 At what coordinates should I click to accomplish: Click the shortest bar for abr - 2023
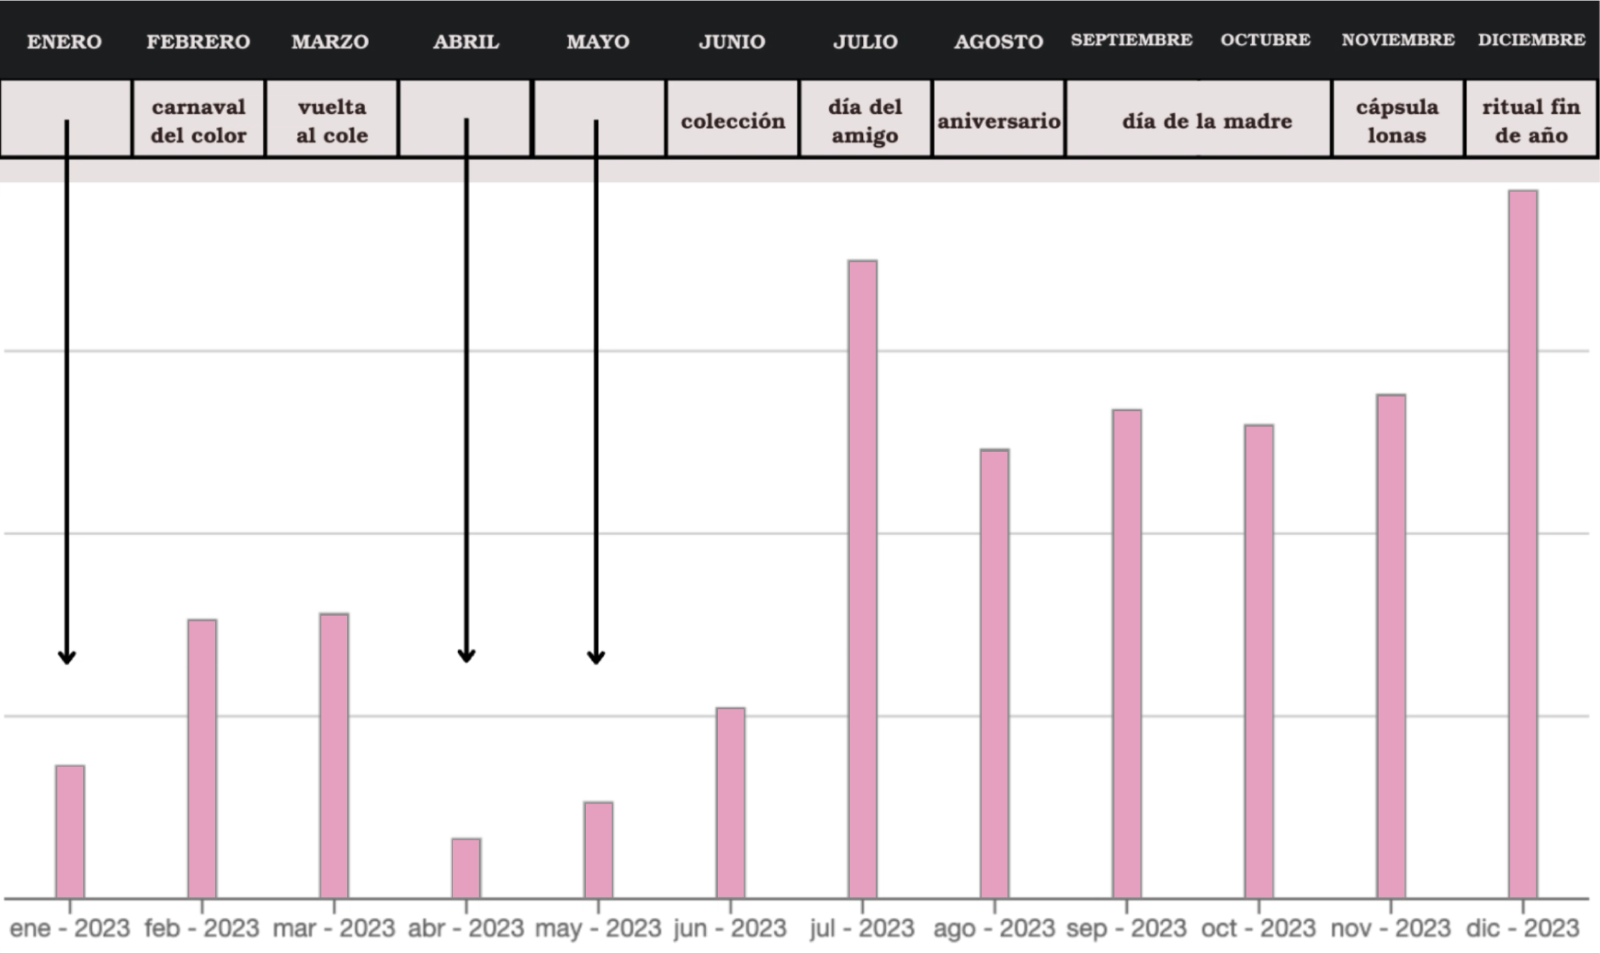(x=466, y=868)
